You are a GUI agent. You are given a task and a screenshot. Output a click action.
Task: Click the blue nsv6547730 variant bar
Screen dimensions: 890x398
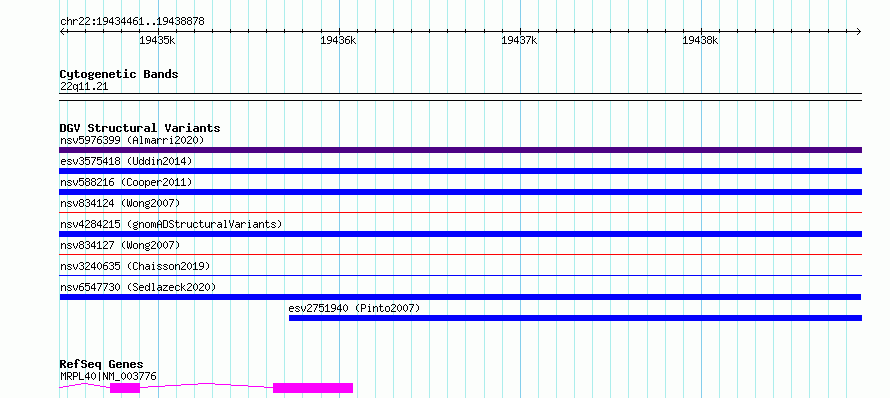click(460, 297)
